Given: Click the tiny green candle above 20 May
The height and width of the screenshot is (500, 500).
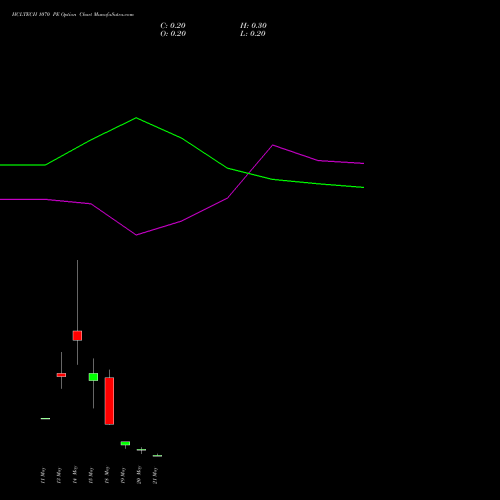Looking at the screenshot, I should 141,450.
